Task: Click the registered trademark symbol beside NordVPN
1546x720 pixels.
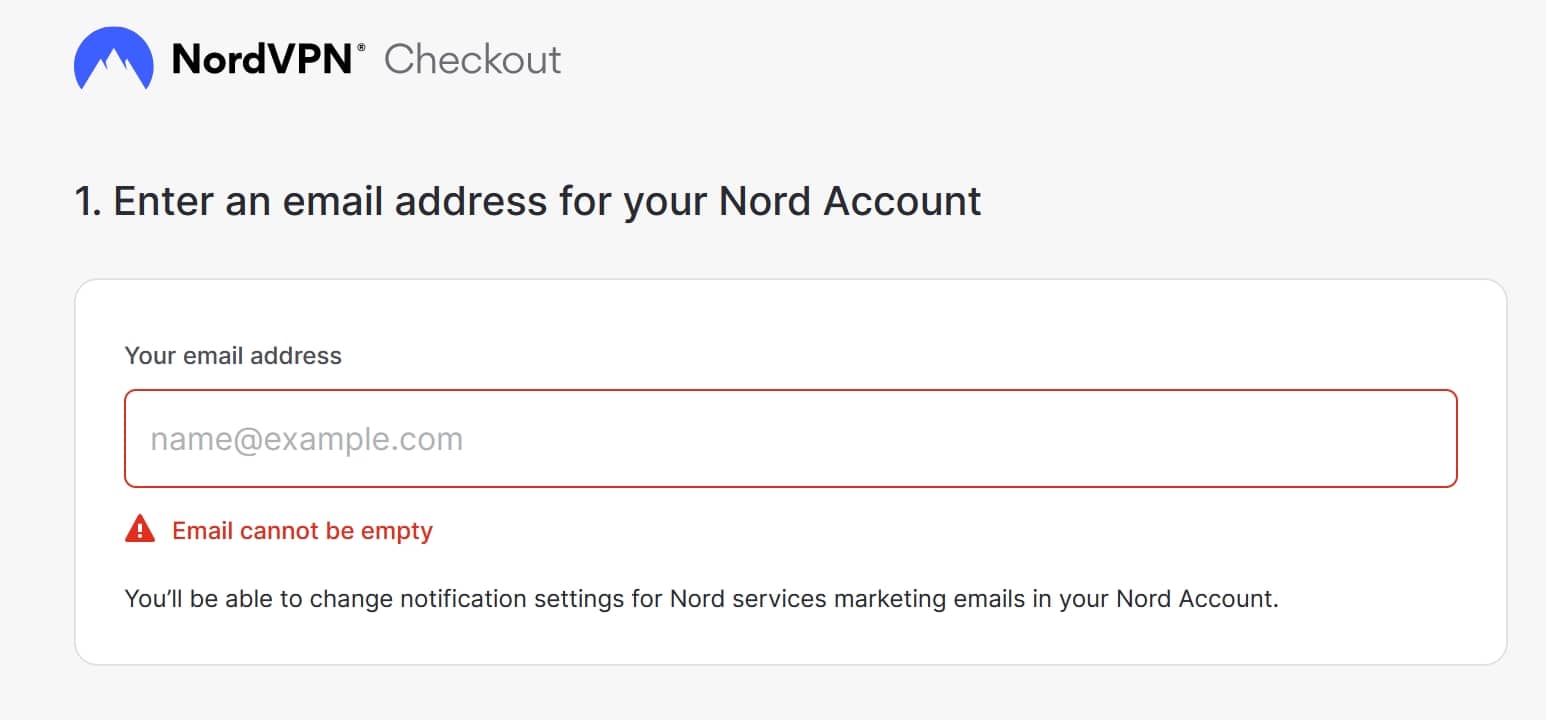Action: [361, 46]
